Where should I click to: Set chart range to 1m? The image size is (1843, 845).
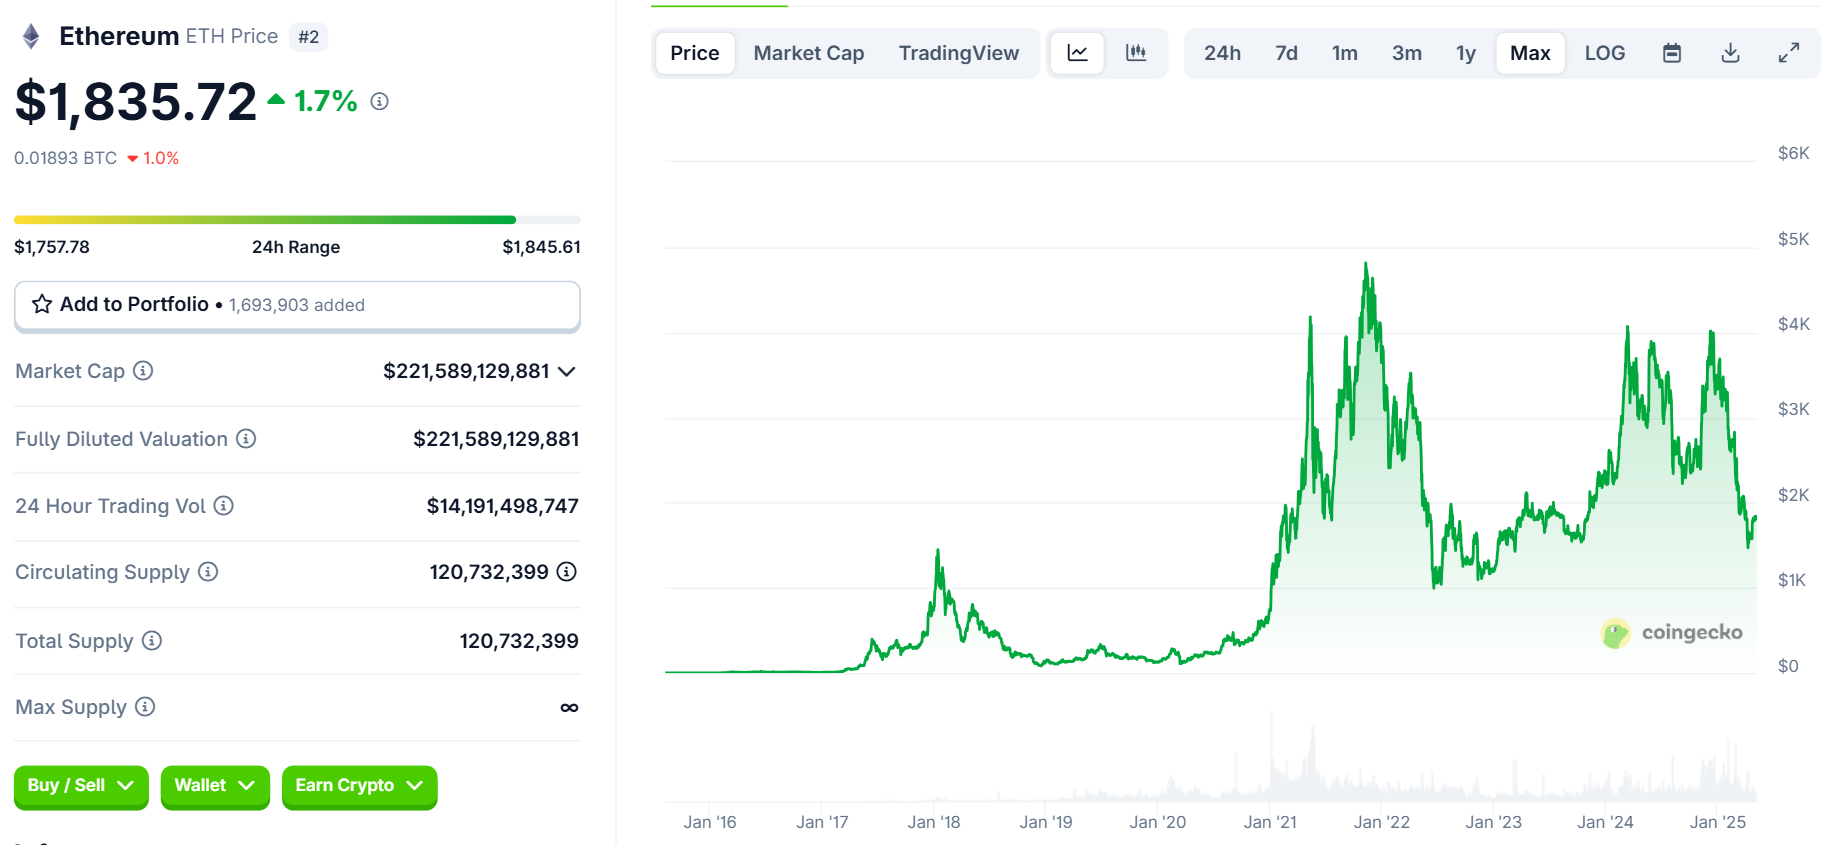point(1345,53)
